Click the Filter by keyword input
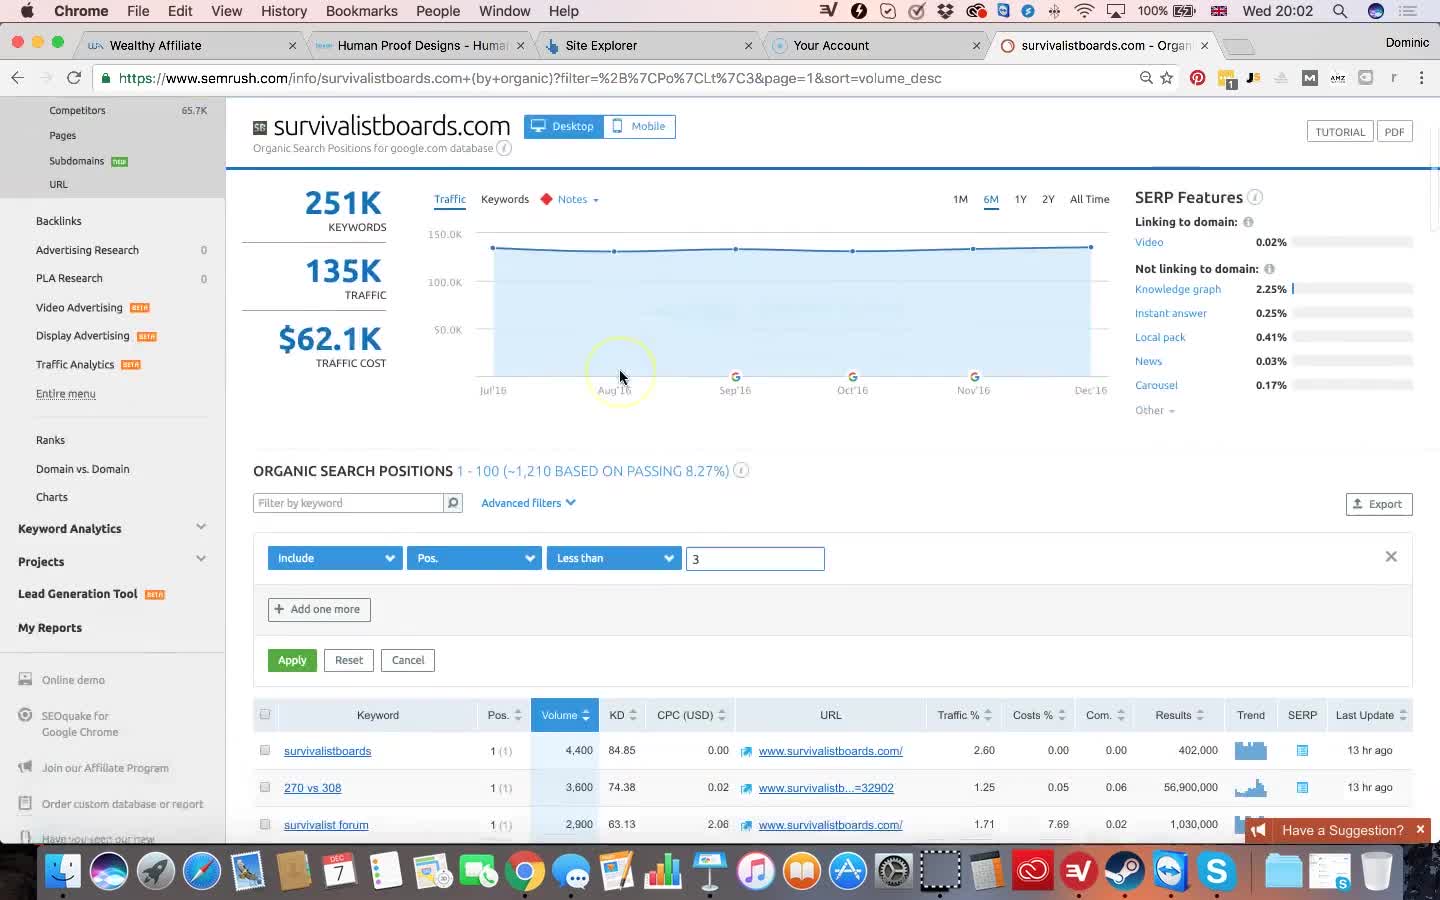The width and height of the screenshot is (1440, 900). pyautogui.click(x=348, y=503)
